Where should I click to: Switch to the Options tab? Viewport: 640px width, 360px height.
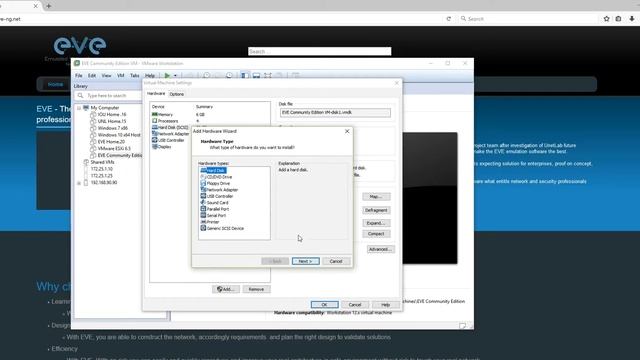click(177, 94)
